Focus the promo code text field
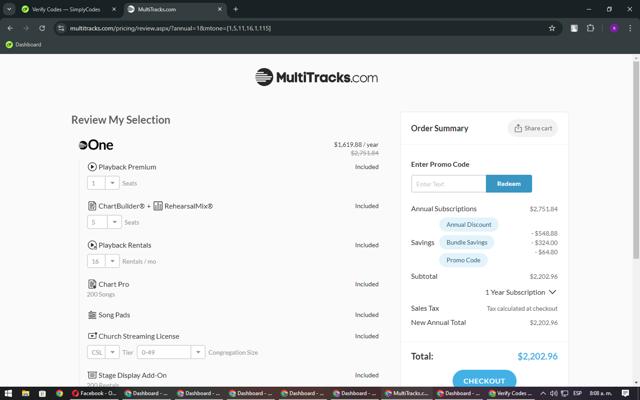The image size is (640, 400). pyautogui.click(x=449, y=184)
